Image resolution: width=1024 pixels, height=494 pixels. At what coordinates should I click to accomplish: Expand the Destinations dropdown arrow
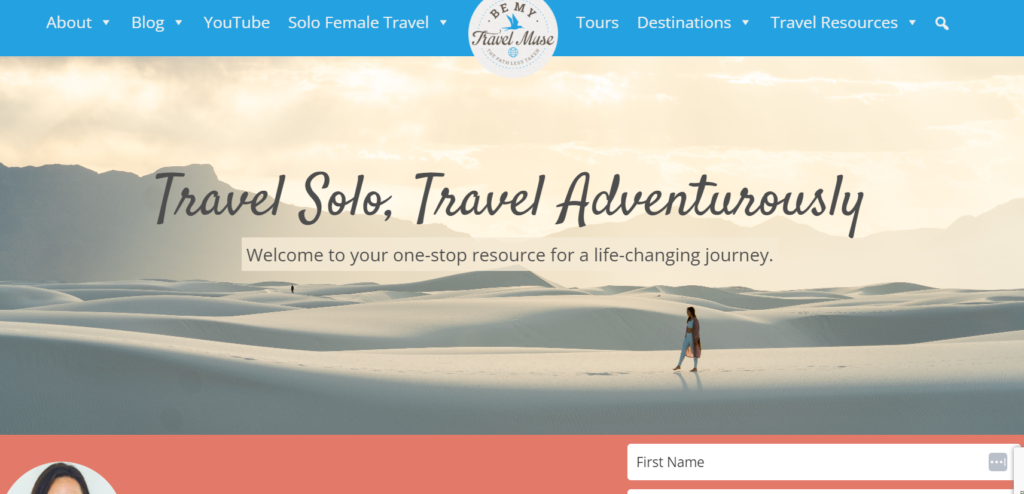745,23
